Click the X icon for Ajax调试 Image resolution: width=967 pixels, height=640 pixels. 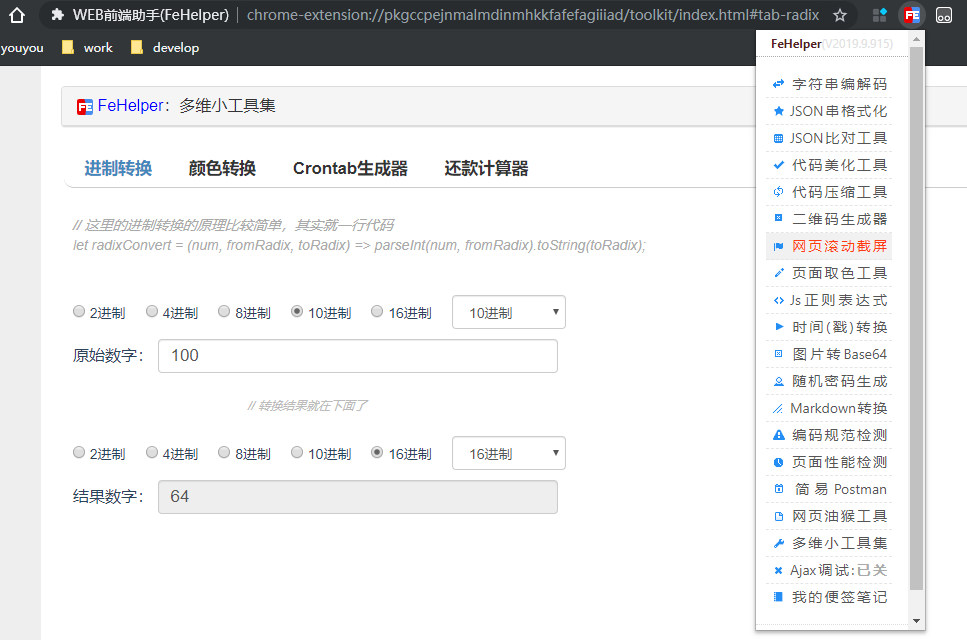(778, 570)
